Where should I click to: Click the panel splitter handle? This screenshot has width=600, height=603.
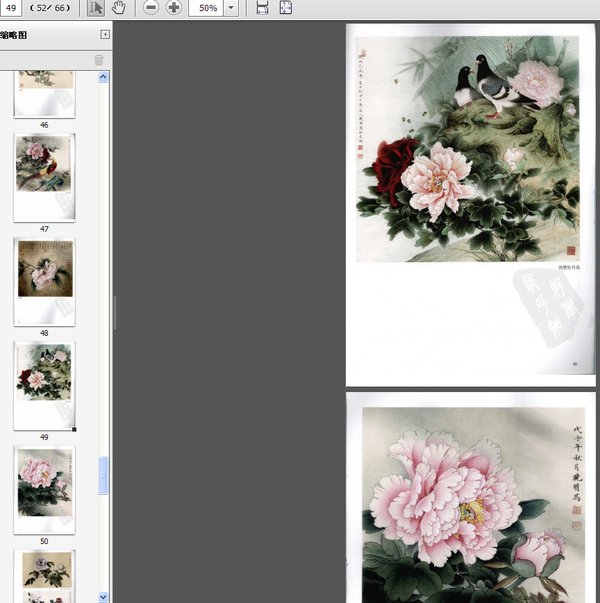[x=115, y=312]
